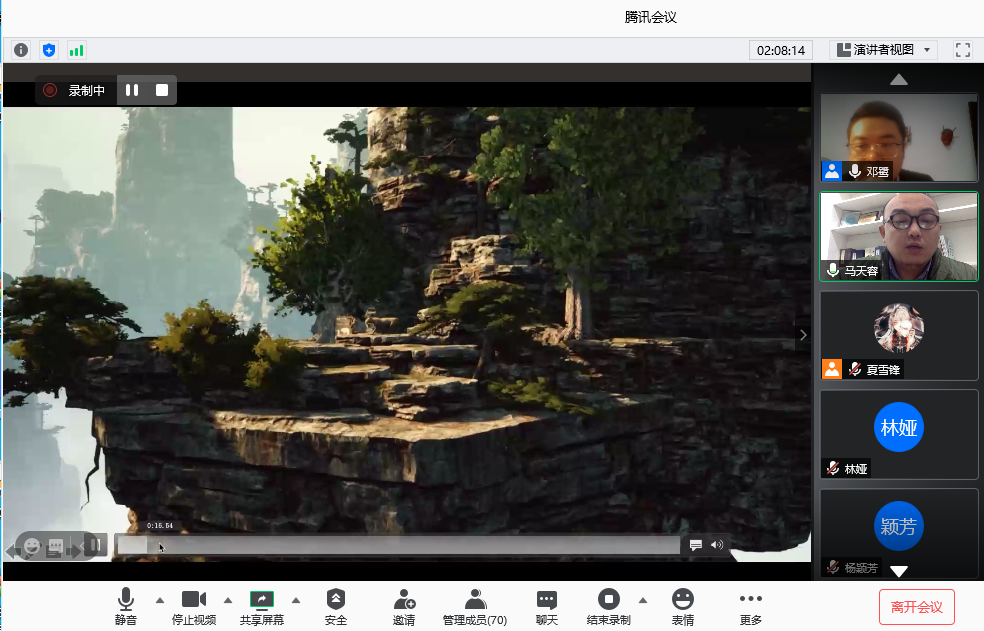This screenshot has height=631, width=984.
Task: Click the video player progress bar
Action: point(398,545)
